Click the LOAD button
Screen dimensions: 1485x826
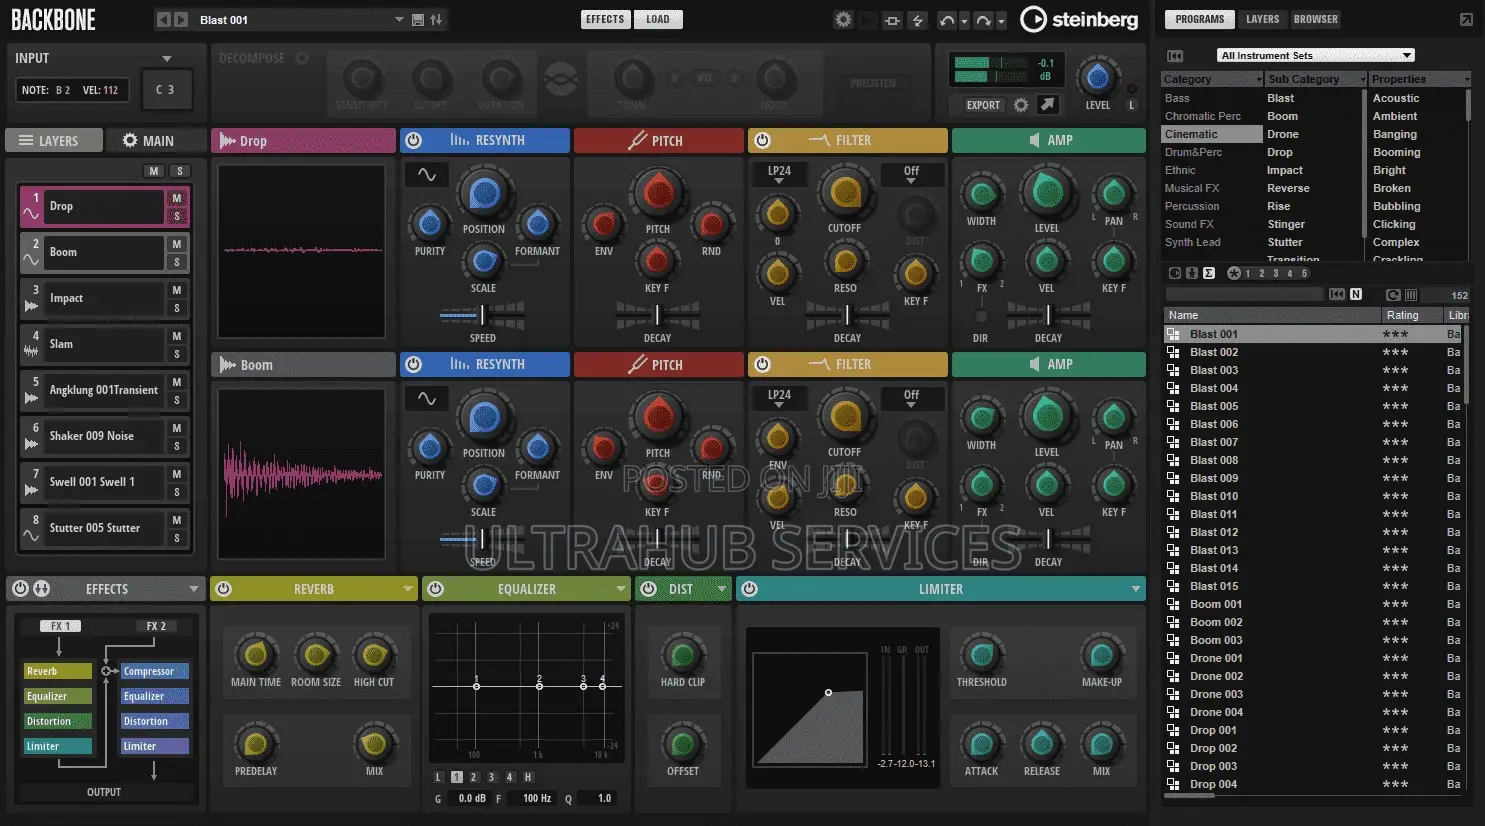tap(658, 19)
